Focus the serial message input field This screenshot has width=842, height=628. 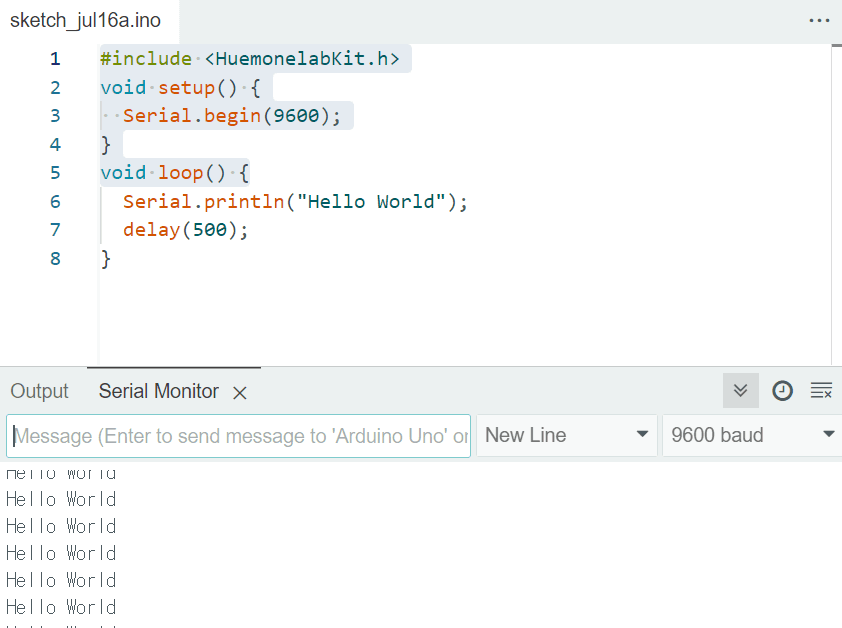click(240, 436)
